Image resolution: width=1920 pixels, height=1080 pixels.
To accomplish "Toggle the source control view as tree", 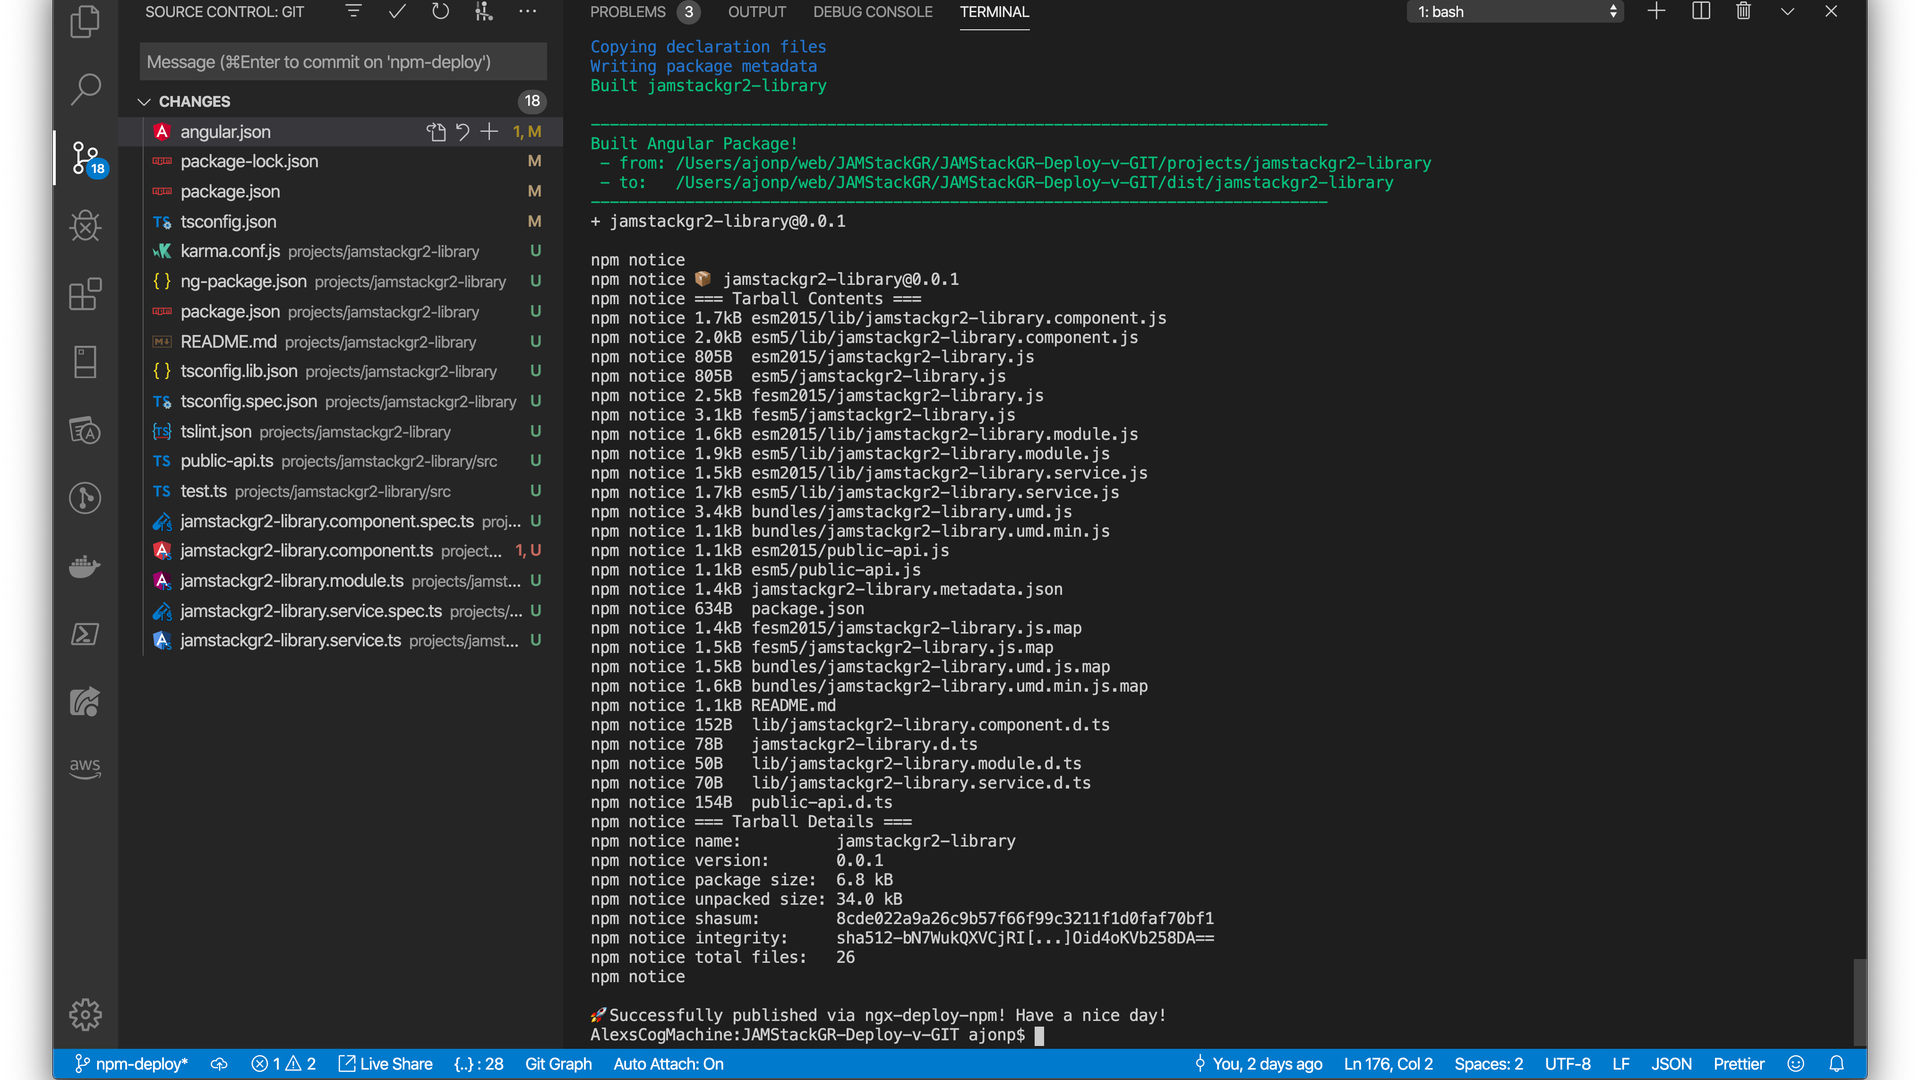I will (x=354, y=12).
